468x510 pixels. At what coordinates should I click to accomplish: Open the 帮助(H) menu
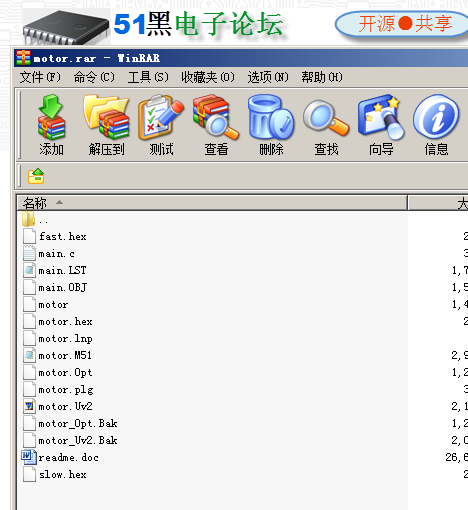coord(322,77)
